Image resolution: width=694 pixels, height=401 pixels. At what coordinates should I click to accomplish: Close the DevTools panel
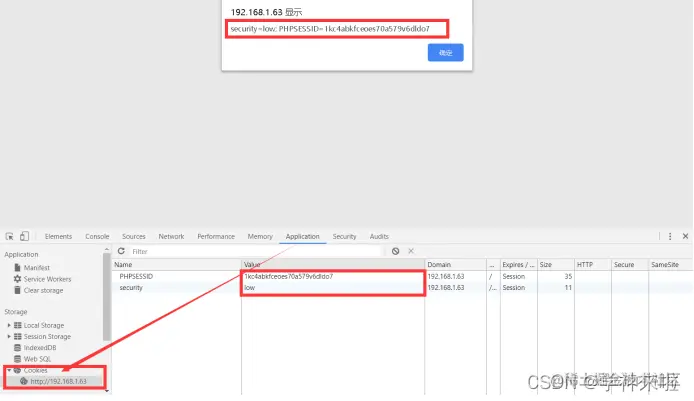click(685, 236)
